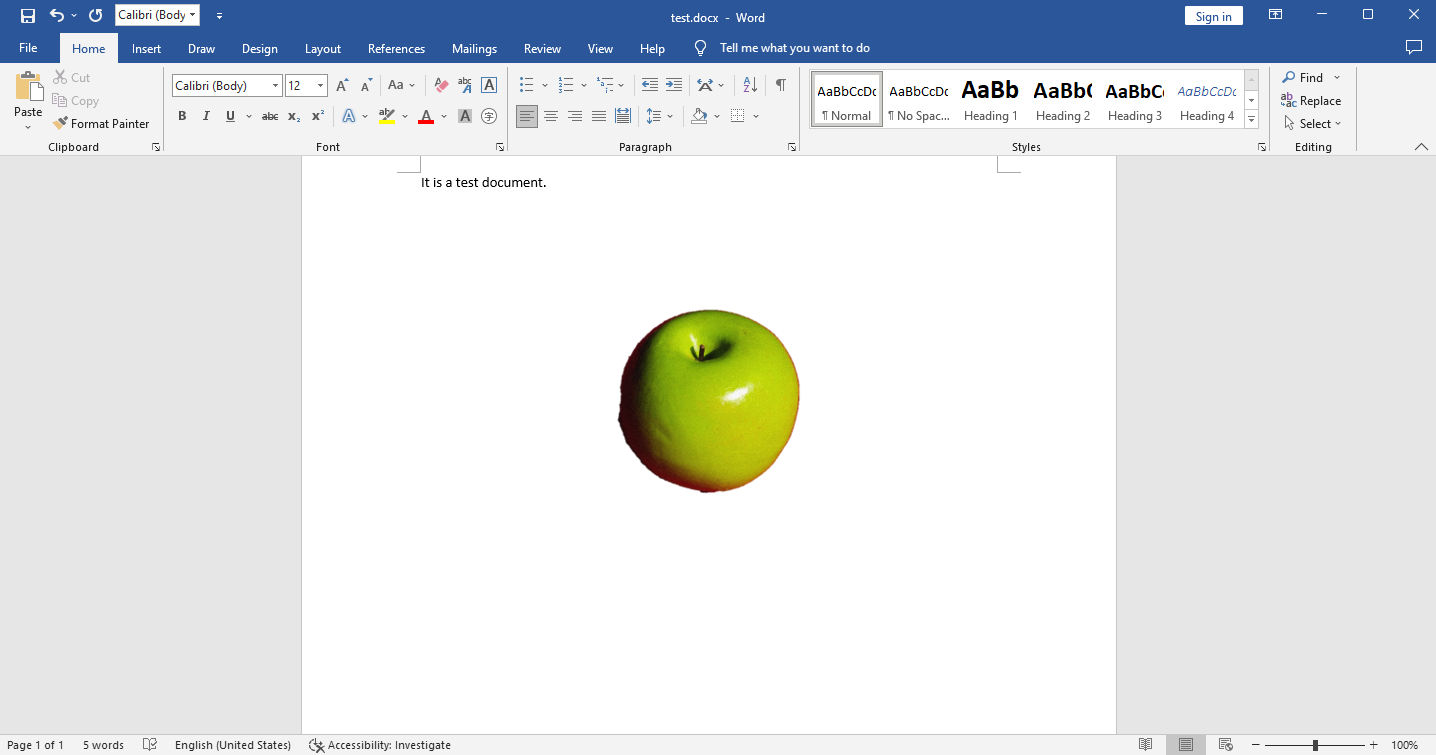Apply the Heading 1 style

[989, 98]
